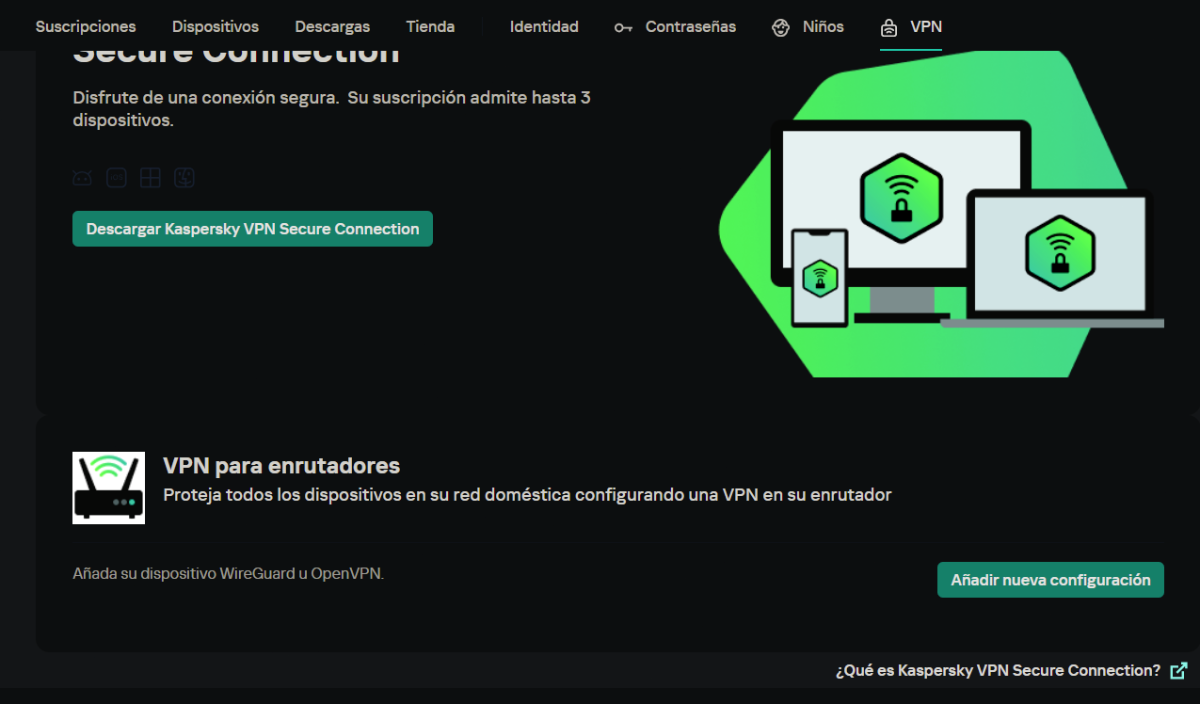Select the Identidad tab
Screen dimensions: 1200x704
click(544, 27)
